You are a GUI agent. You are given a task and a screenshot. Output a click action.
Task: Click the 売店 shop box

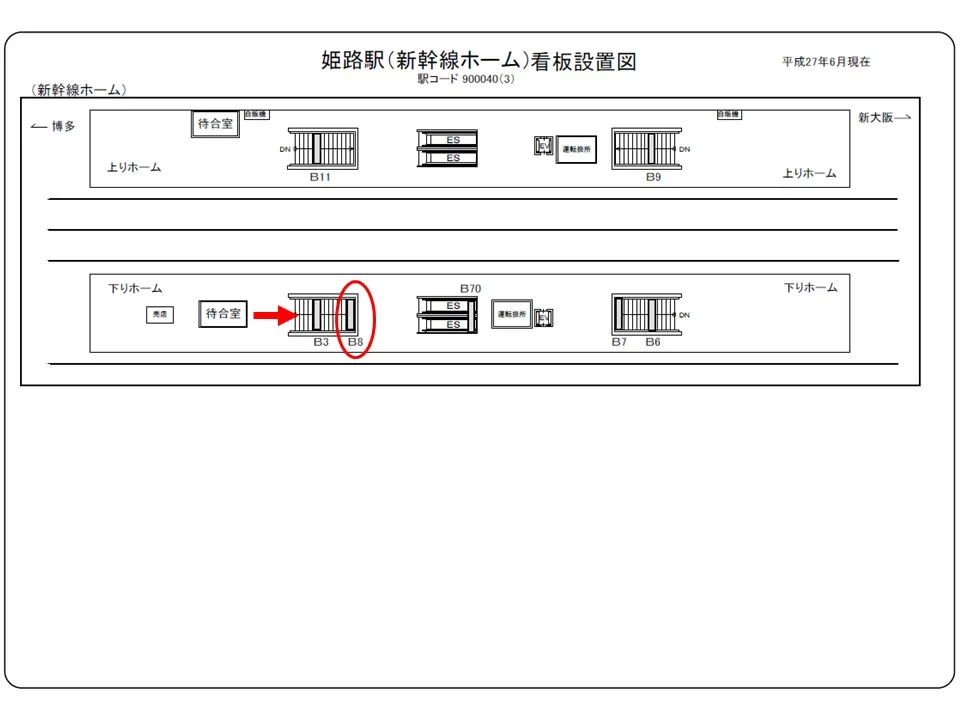point(159,314)
